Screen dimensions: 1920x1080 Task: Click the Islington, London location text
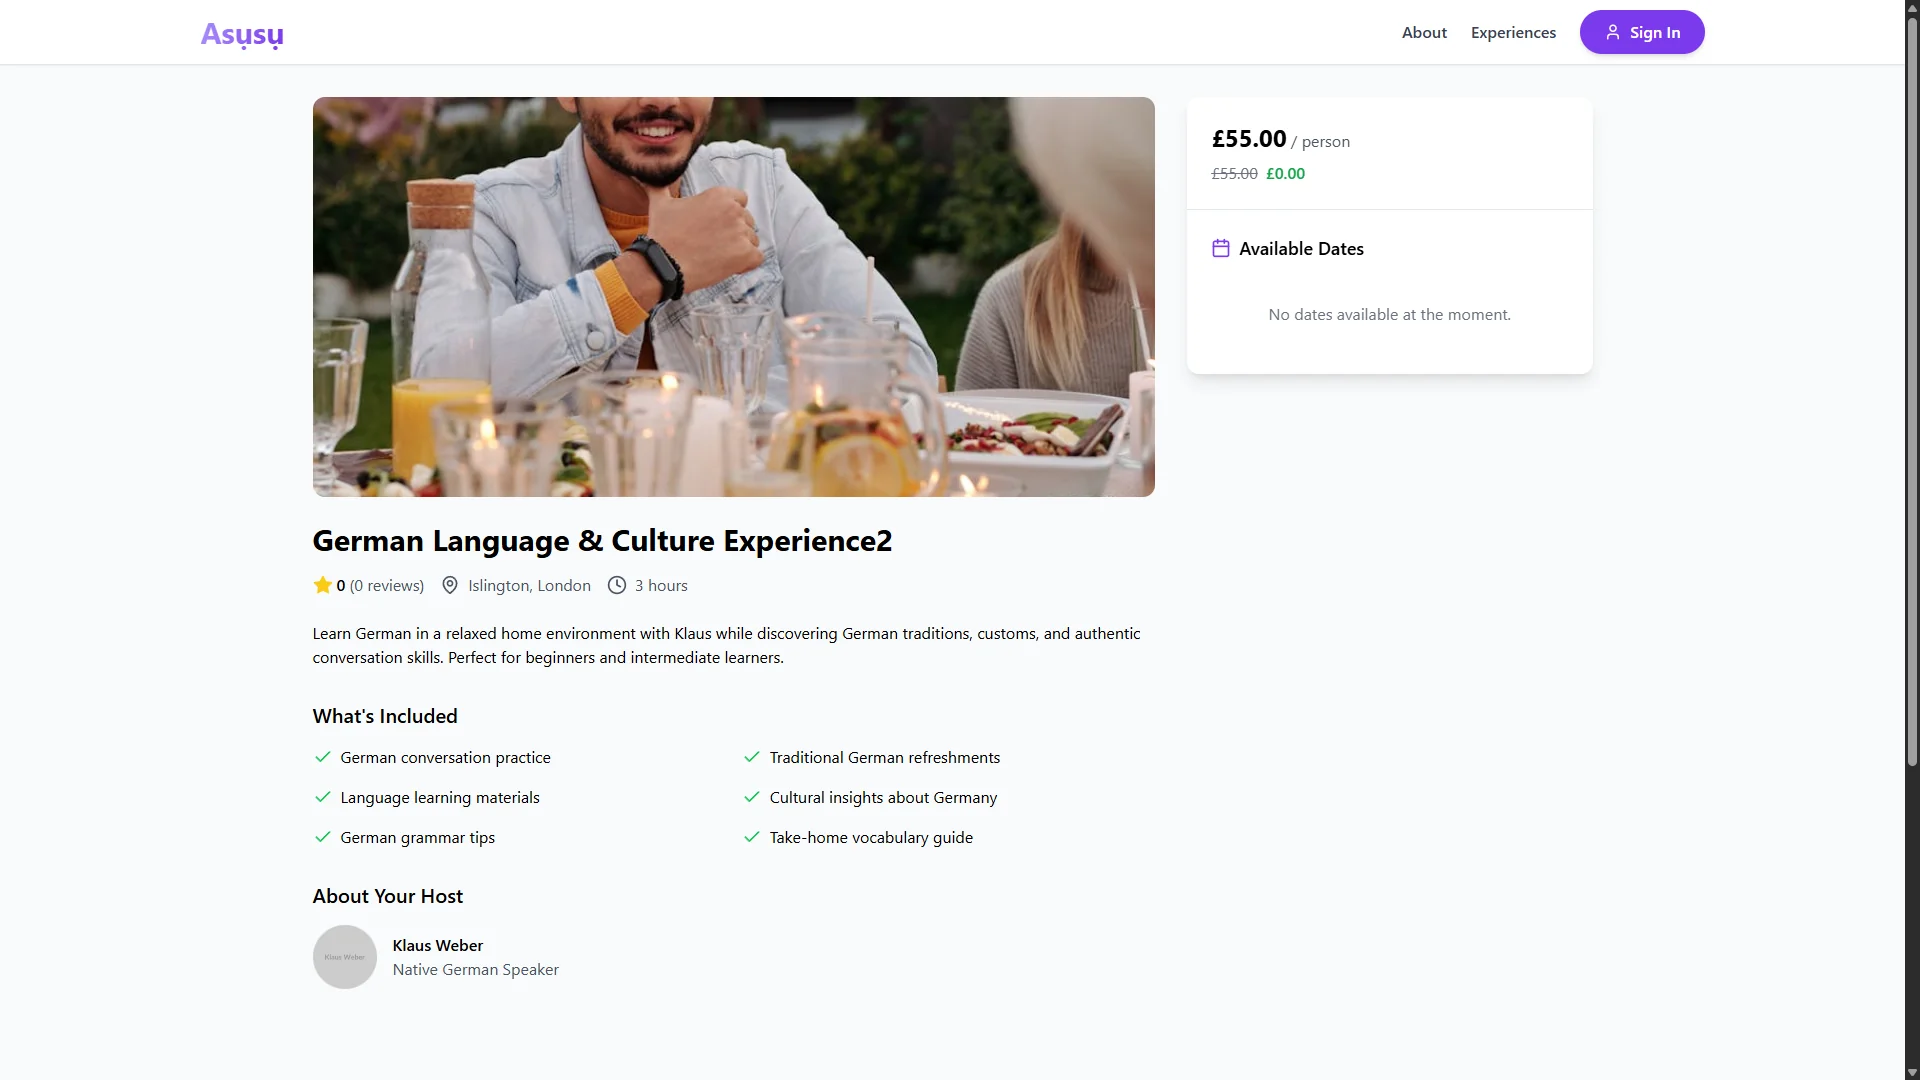pos(529,585)
